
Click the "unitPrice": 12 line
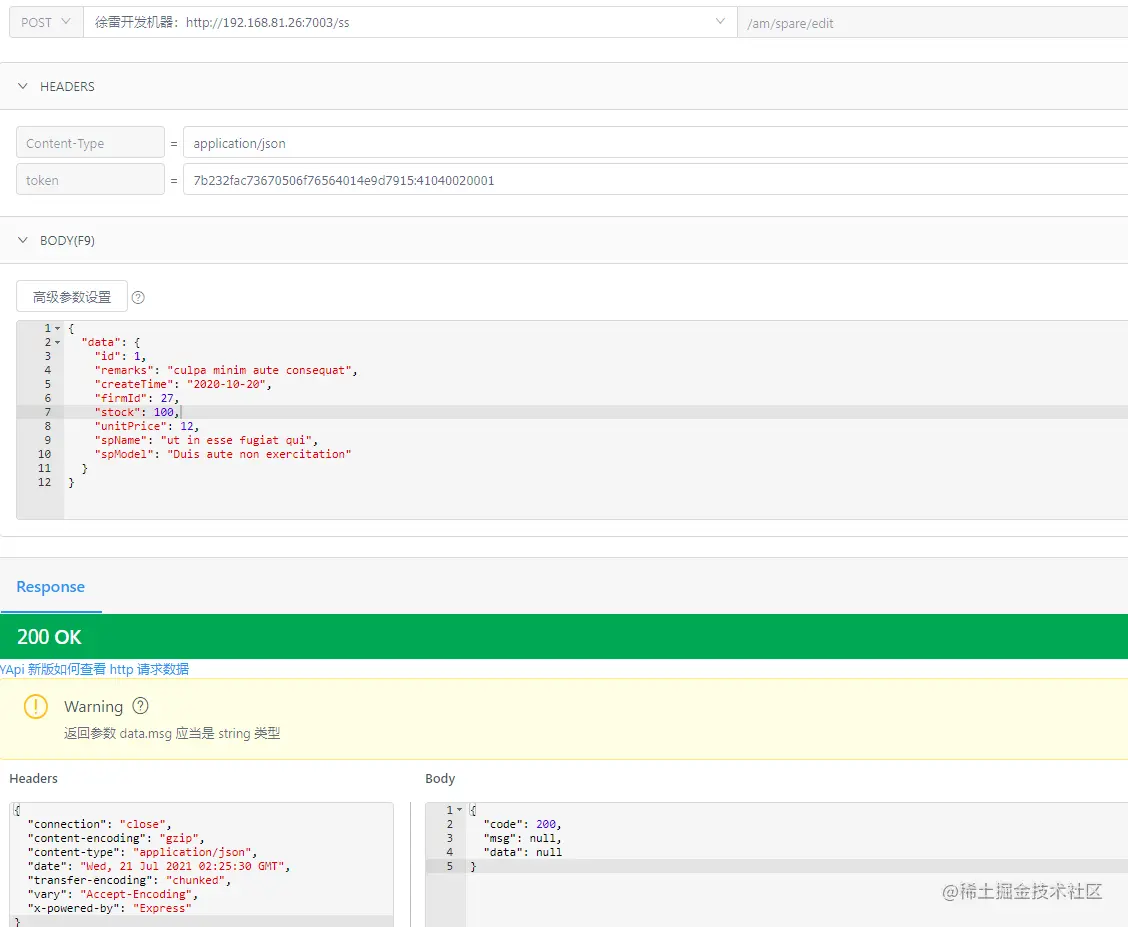pyautogui.click(x=147, y=426)
